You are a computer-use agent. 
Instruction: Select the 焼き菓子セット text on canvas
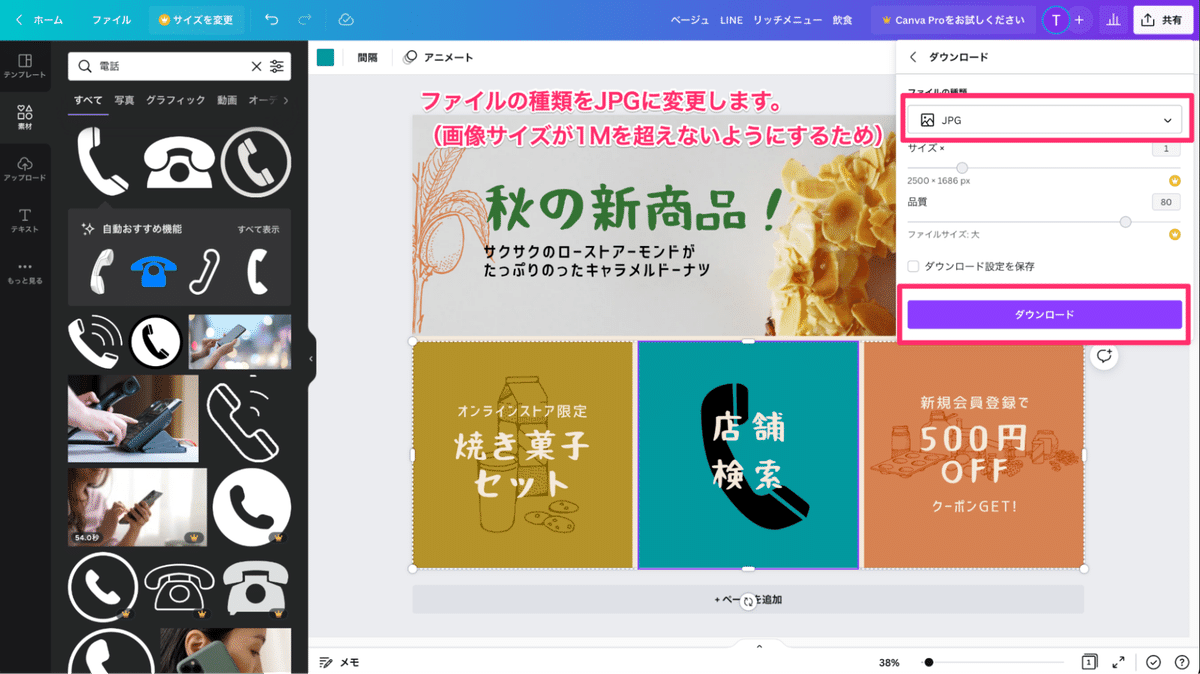521,465
